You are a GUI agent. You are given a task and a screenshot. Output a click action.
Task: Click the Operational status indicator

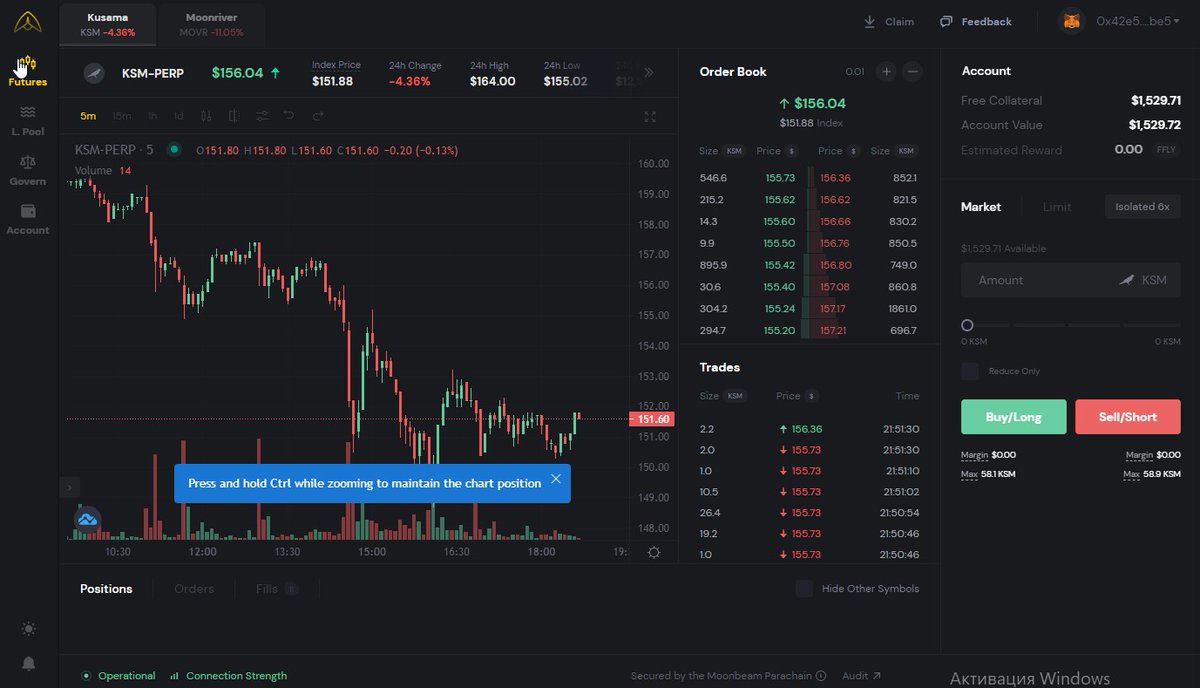pos(119,676)
